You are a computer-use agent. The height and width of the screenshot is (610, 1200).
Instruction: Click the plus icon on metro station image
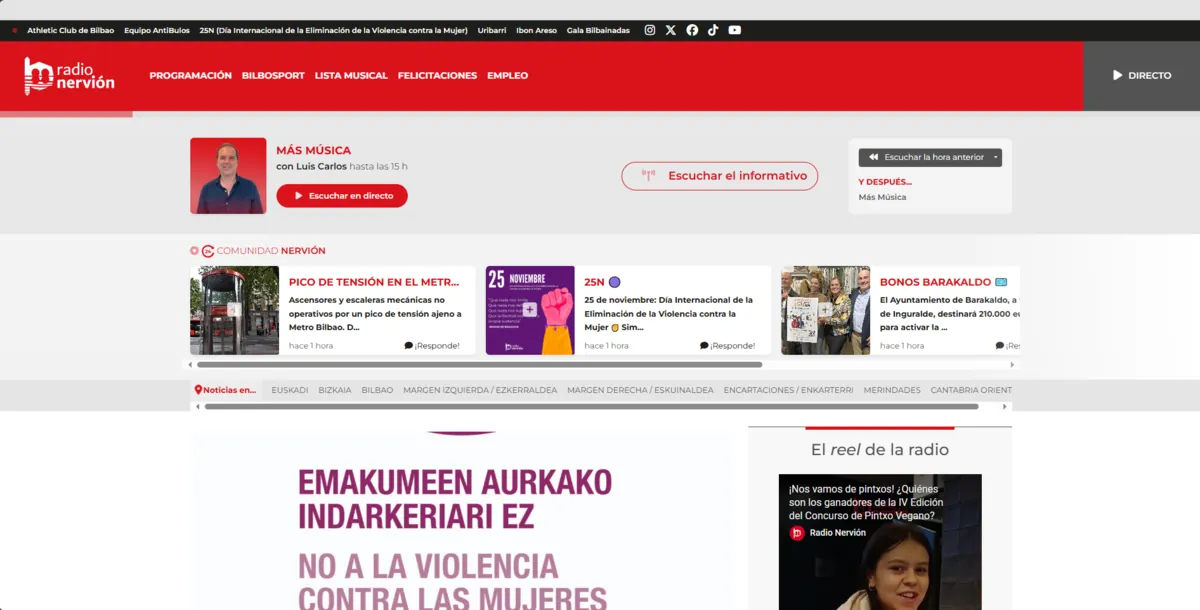tap(234, 310)
